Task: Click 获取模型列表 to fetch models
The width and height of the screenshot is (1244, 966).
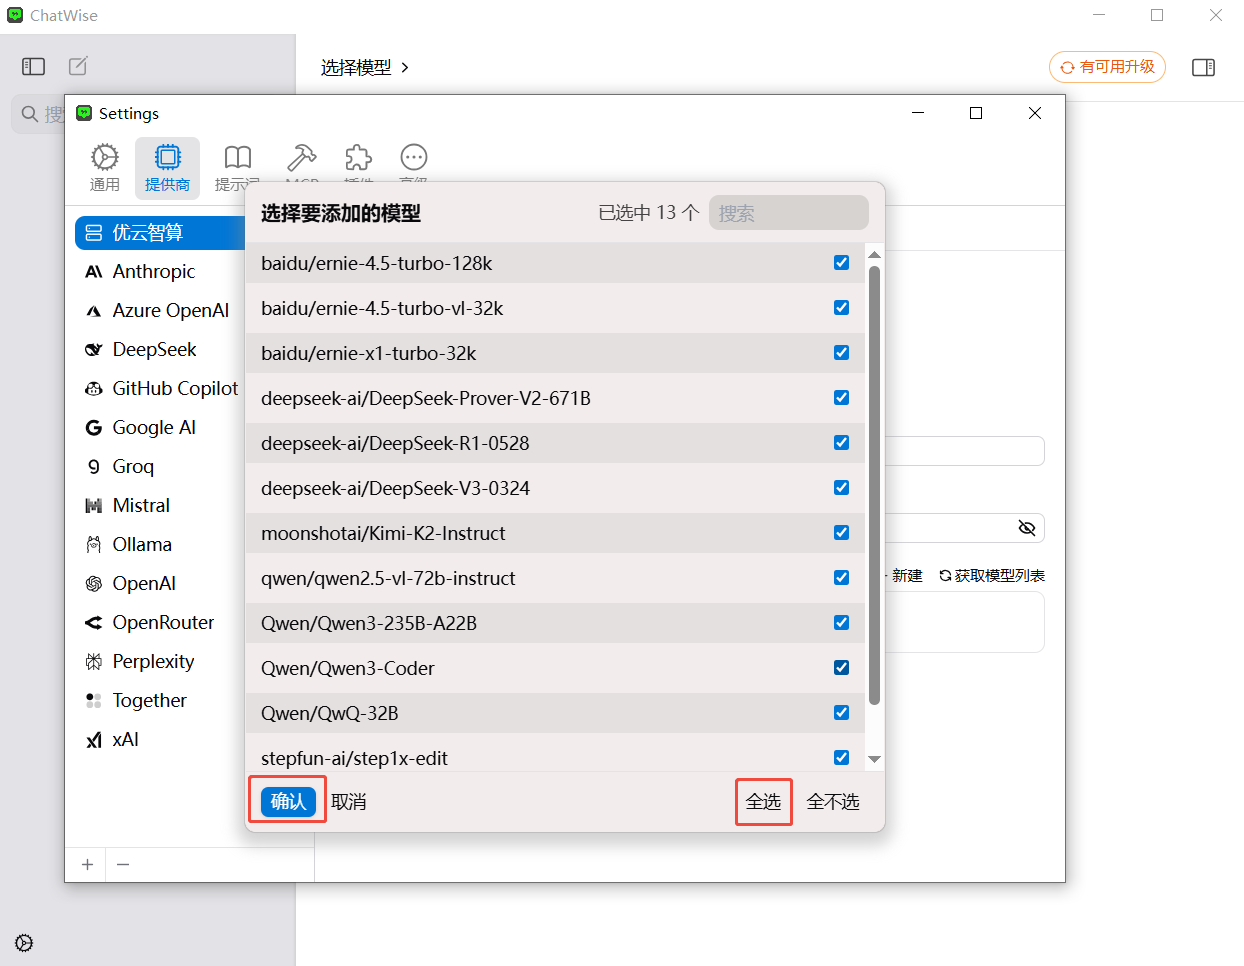Action: coord(992,576)
